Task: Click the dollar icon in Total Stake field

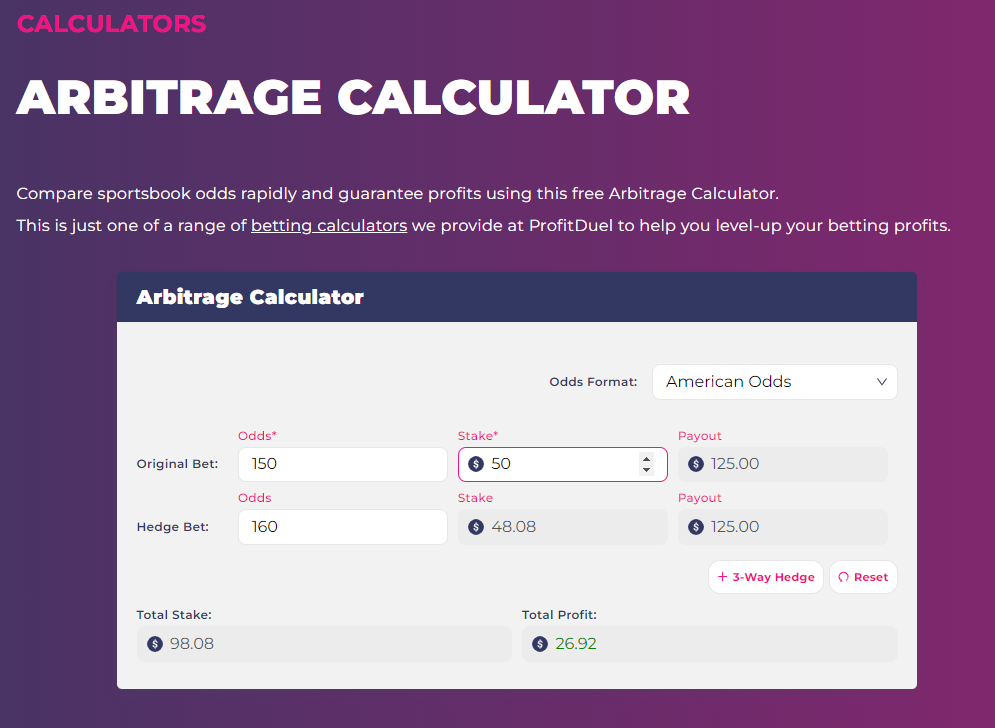Action: 154,643
